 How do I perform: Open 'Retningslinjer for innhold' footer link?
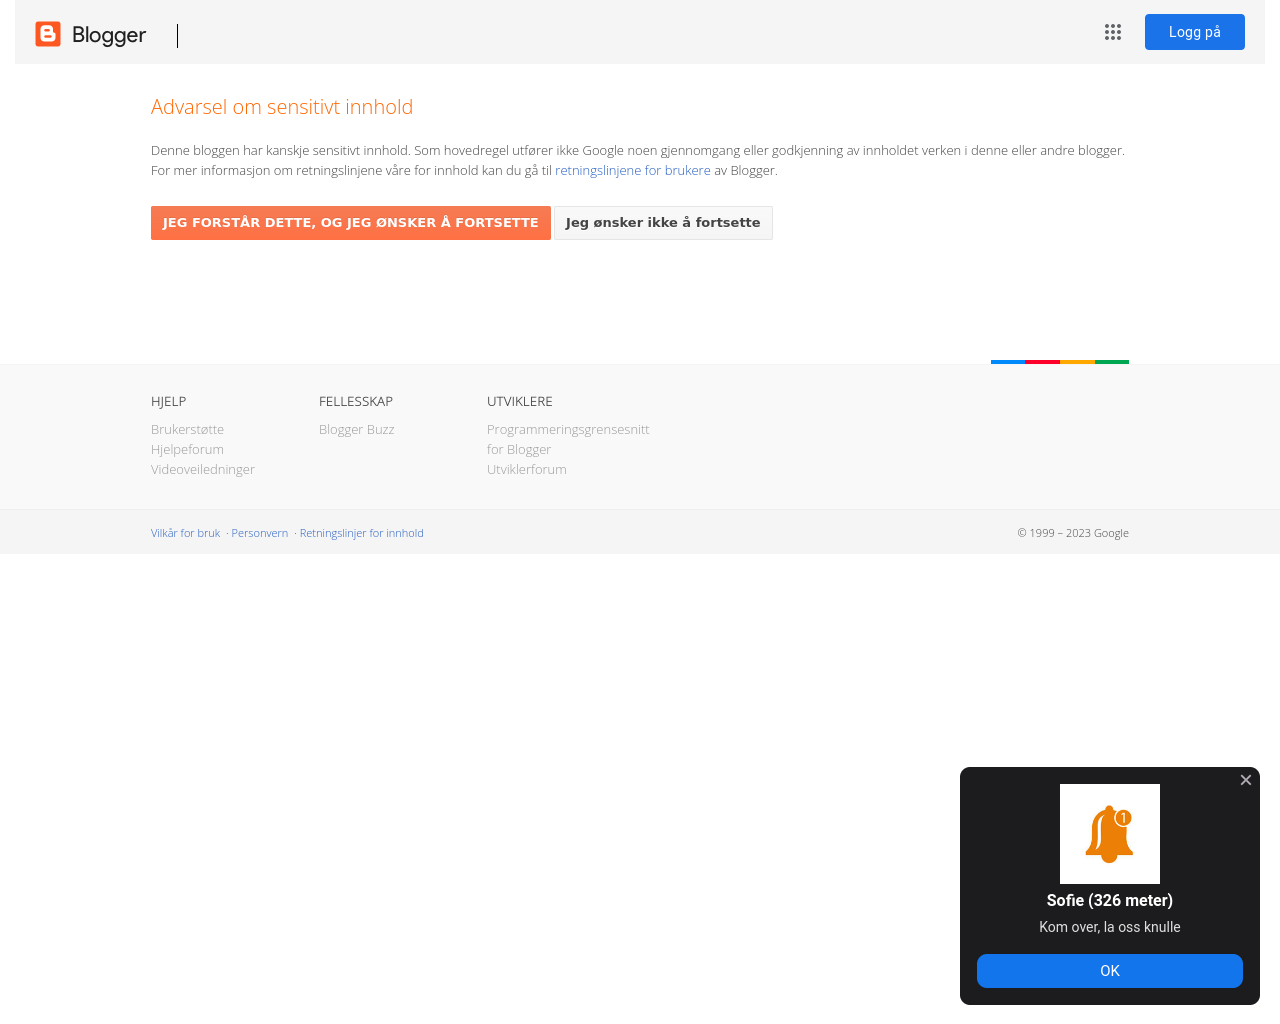tap(362, 533)
